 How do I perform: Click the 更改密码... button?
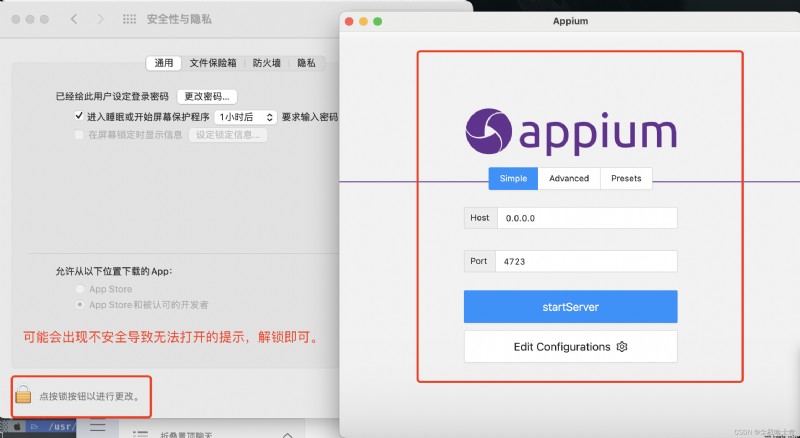pyautogui.click(x=207, y=96)
